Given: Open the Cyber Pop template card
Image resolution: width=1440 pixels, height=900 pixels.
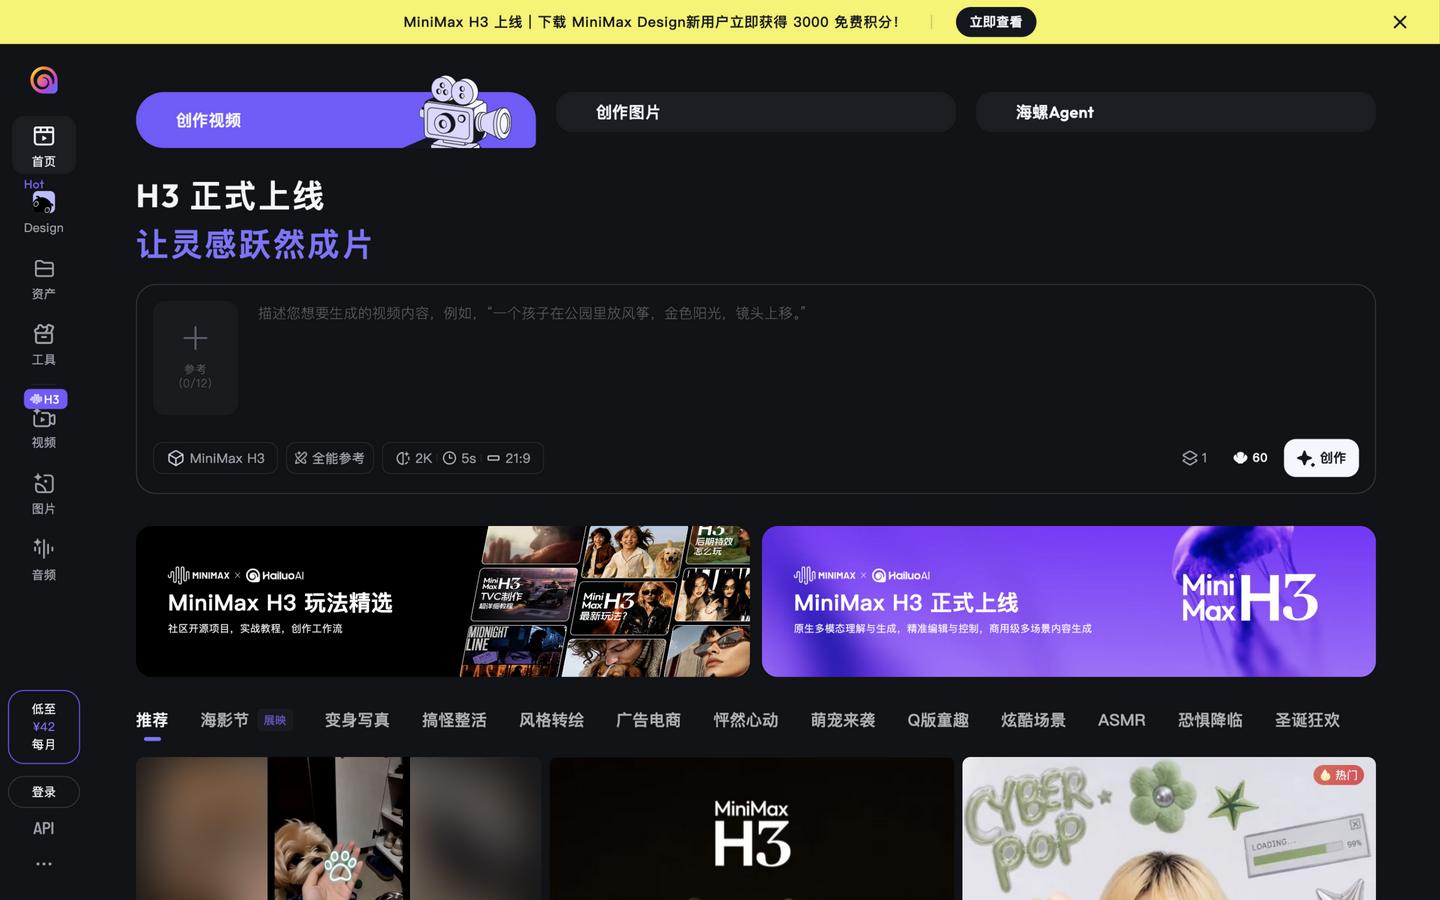Looking at the screenshot, I should (1169, 828).
